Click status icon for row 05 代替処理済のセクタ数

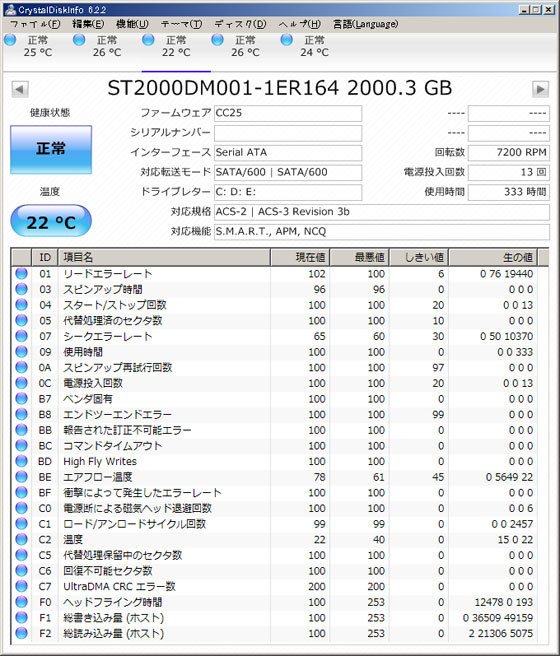[x=21, y=320]
